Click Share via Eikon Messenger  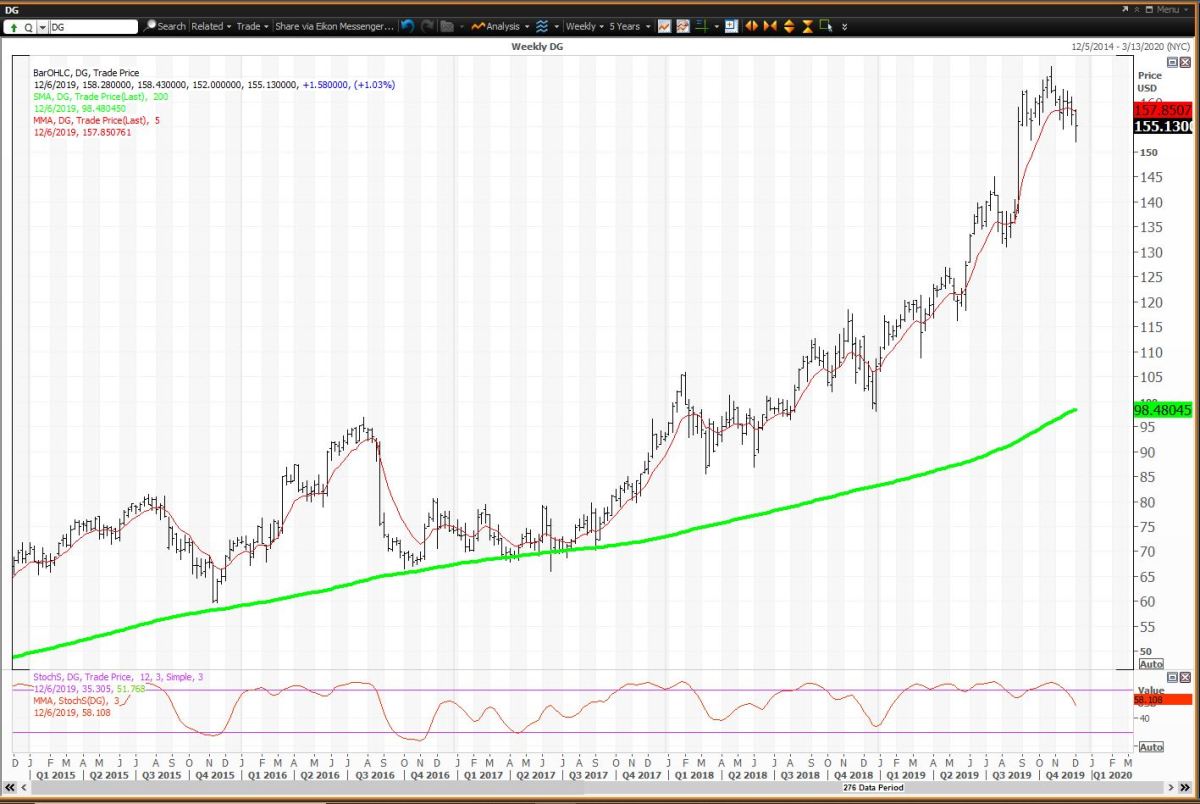(x=335, y=26)
